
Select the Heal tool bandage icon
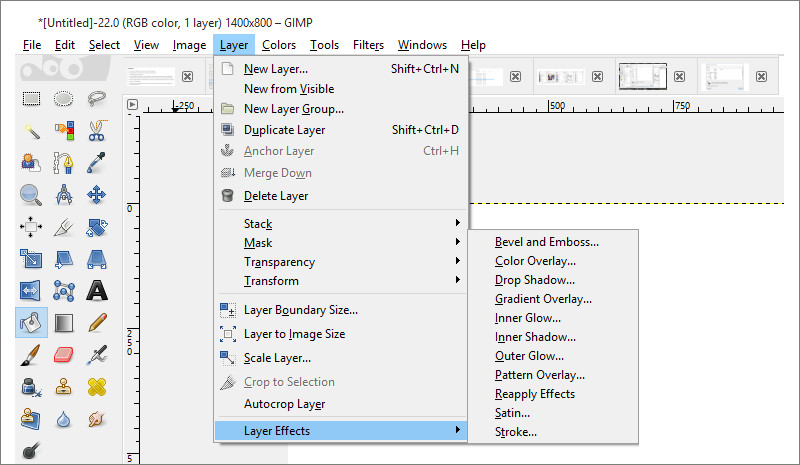pos(97,386)
